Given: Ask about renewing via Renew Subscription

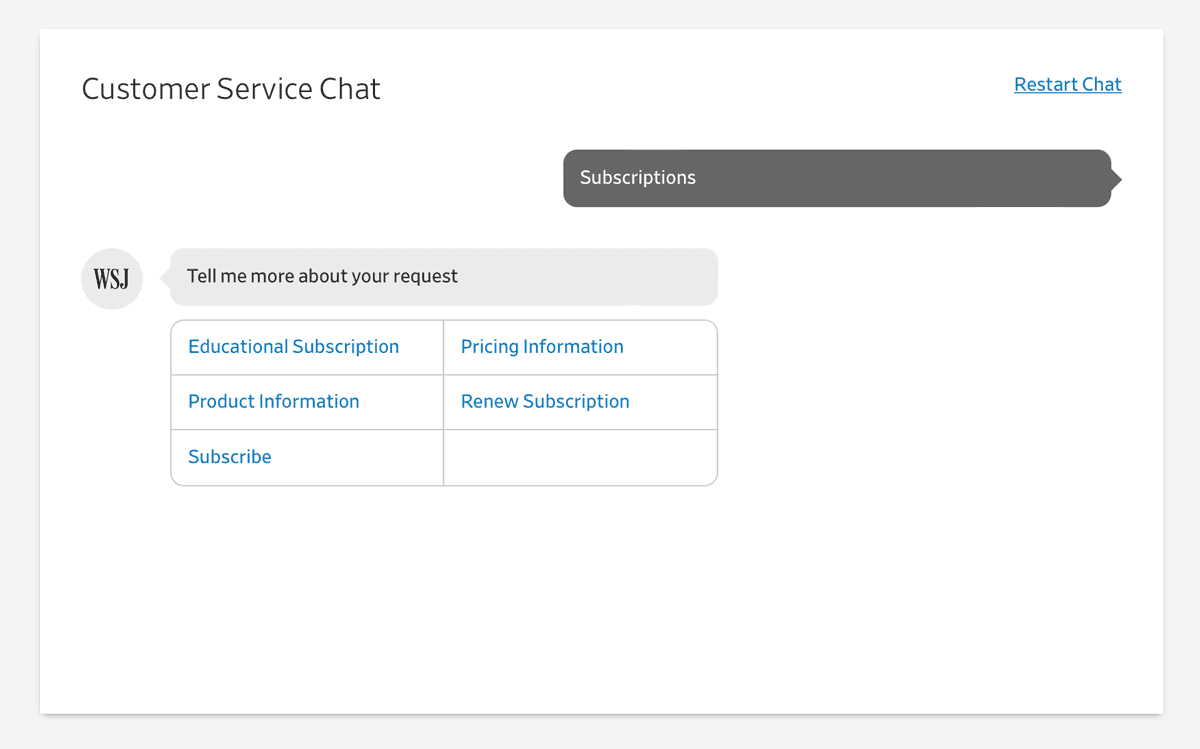Looking at the screenshot, I should 545,402.
